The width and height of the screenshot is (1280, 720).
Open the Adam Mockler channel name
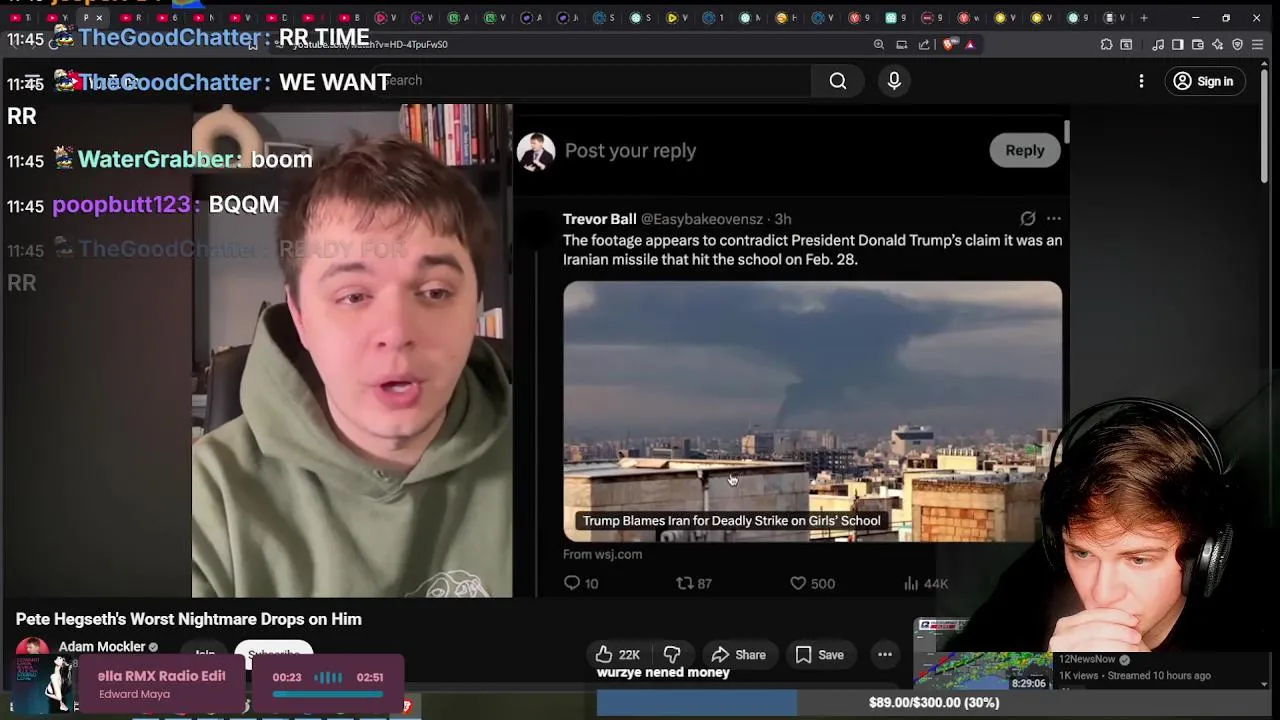[x=102, y=647]
